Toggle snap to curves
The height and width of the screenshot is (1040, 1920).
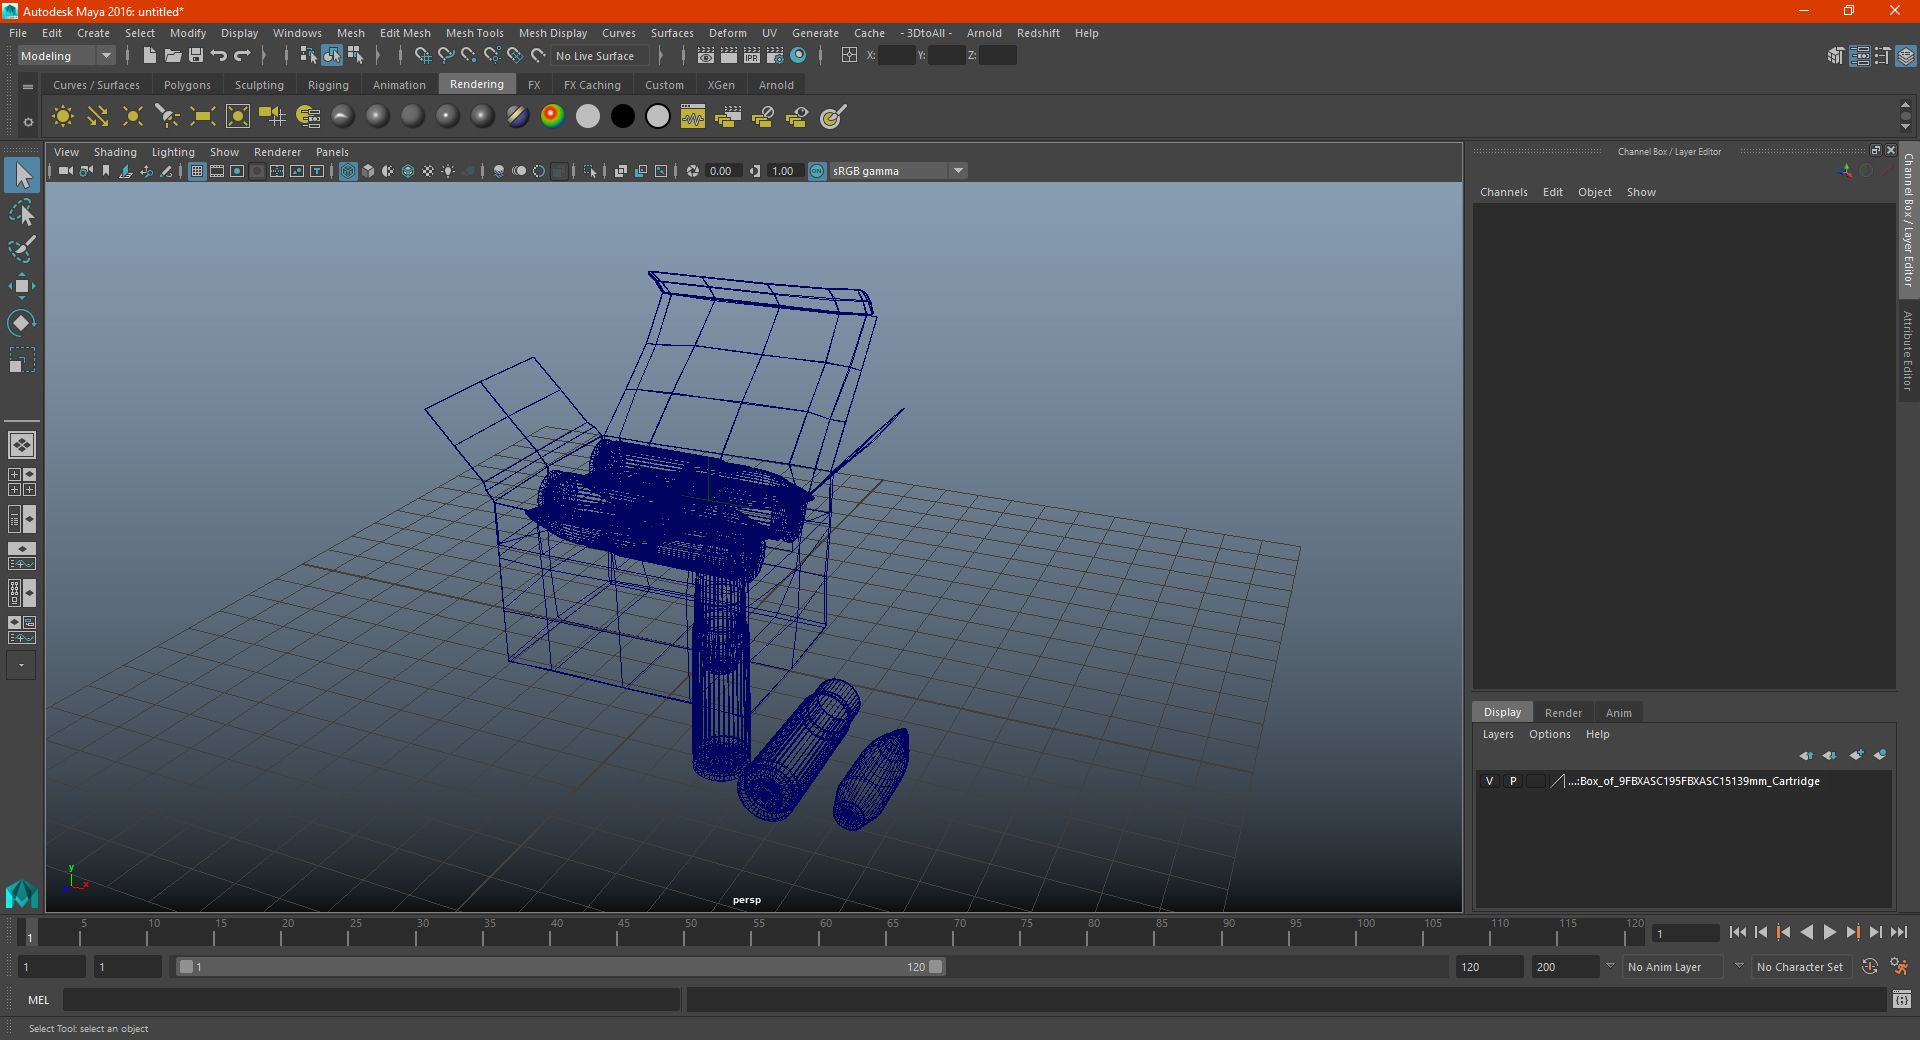click(446, 56)
